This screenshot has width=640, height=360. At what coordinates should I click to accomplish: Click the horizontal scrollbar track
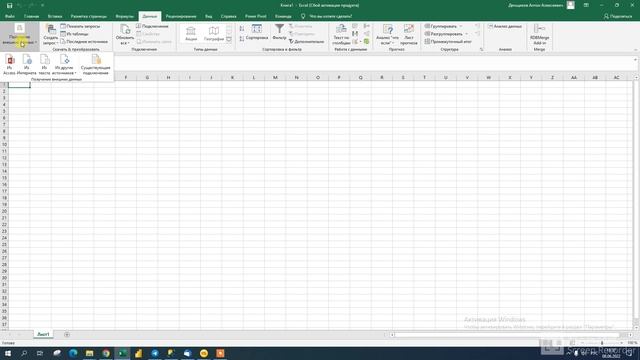(x=510, y=335)
